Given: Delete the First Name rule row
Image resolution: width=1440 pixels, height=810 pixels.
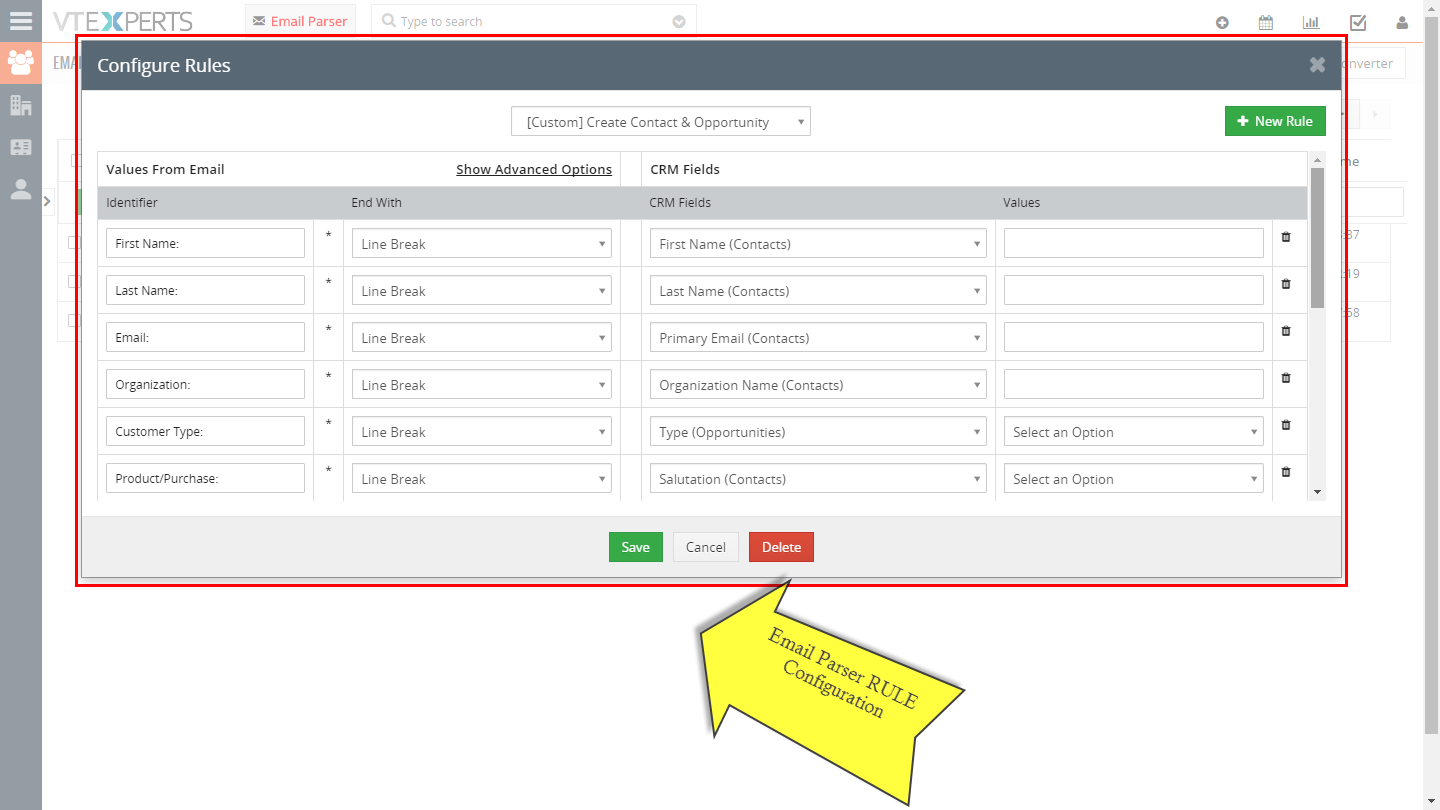Looking at the screenshot, I should 1286,237.
